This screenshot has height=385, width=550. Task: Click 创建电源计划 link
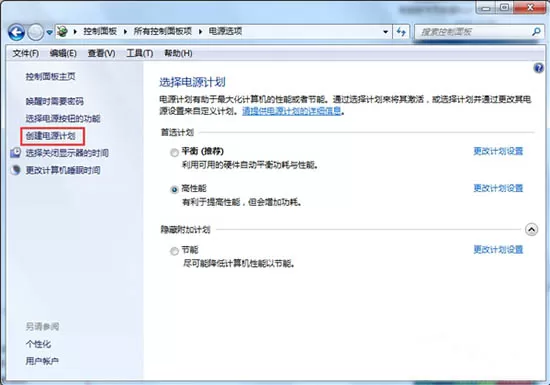[x=51, y=136]
